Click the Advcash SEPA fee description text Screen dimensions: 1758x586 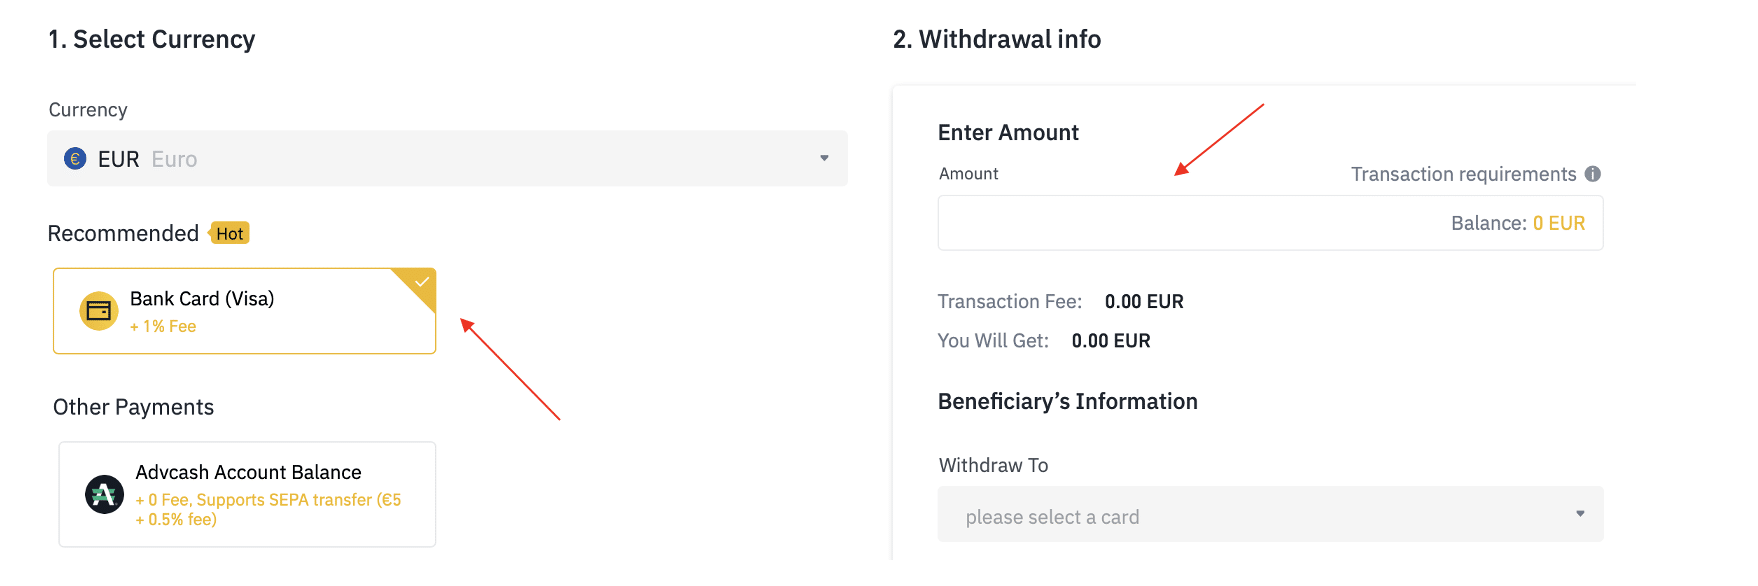point(268,509)
